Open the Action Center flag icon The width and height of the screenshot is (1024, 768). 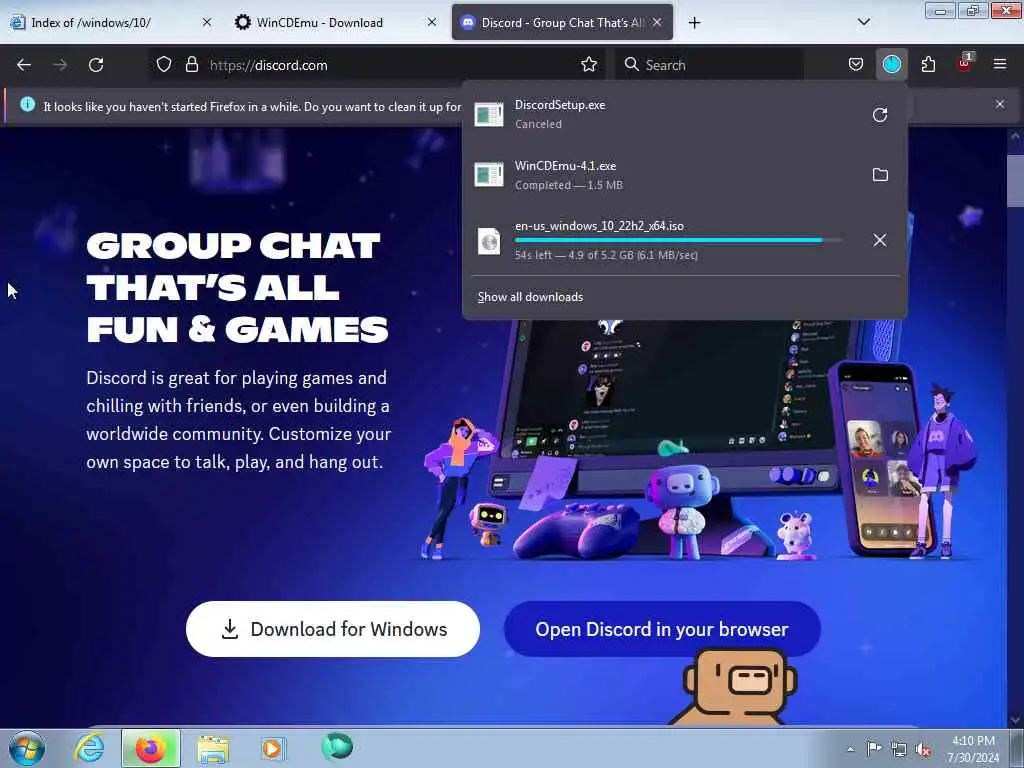pos(874,749)
